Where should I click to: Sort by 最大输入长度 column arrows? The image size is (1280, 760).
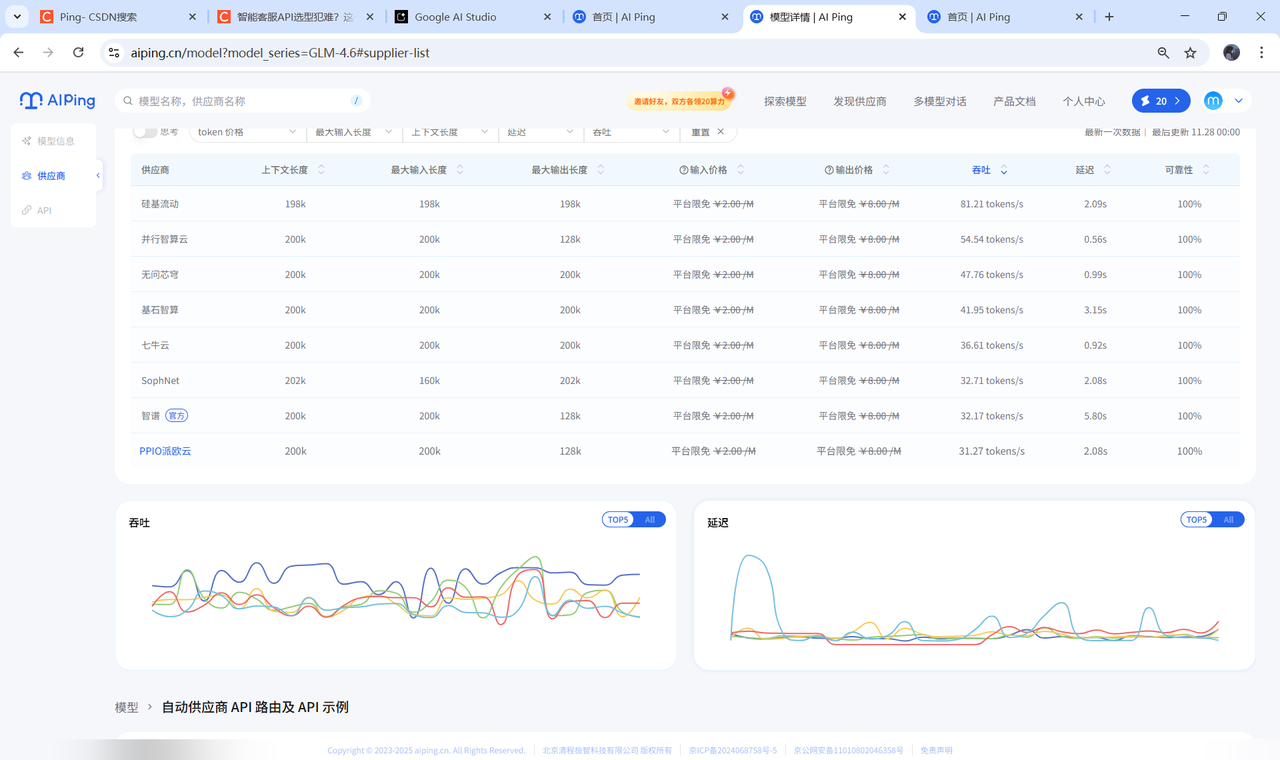click(460, 170)
